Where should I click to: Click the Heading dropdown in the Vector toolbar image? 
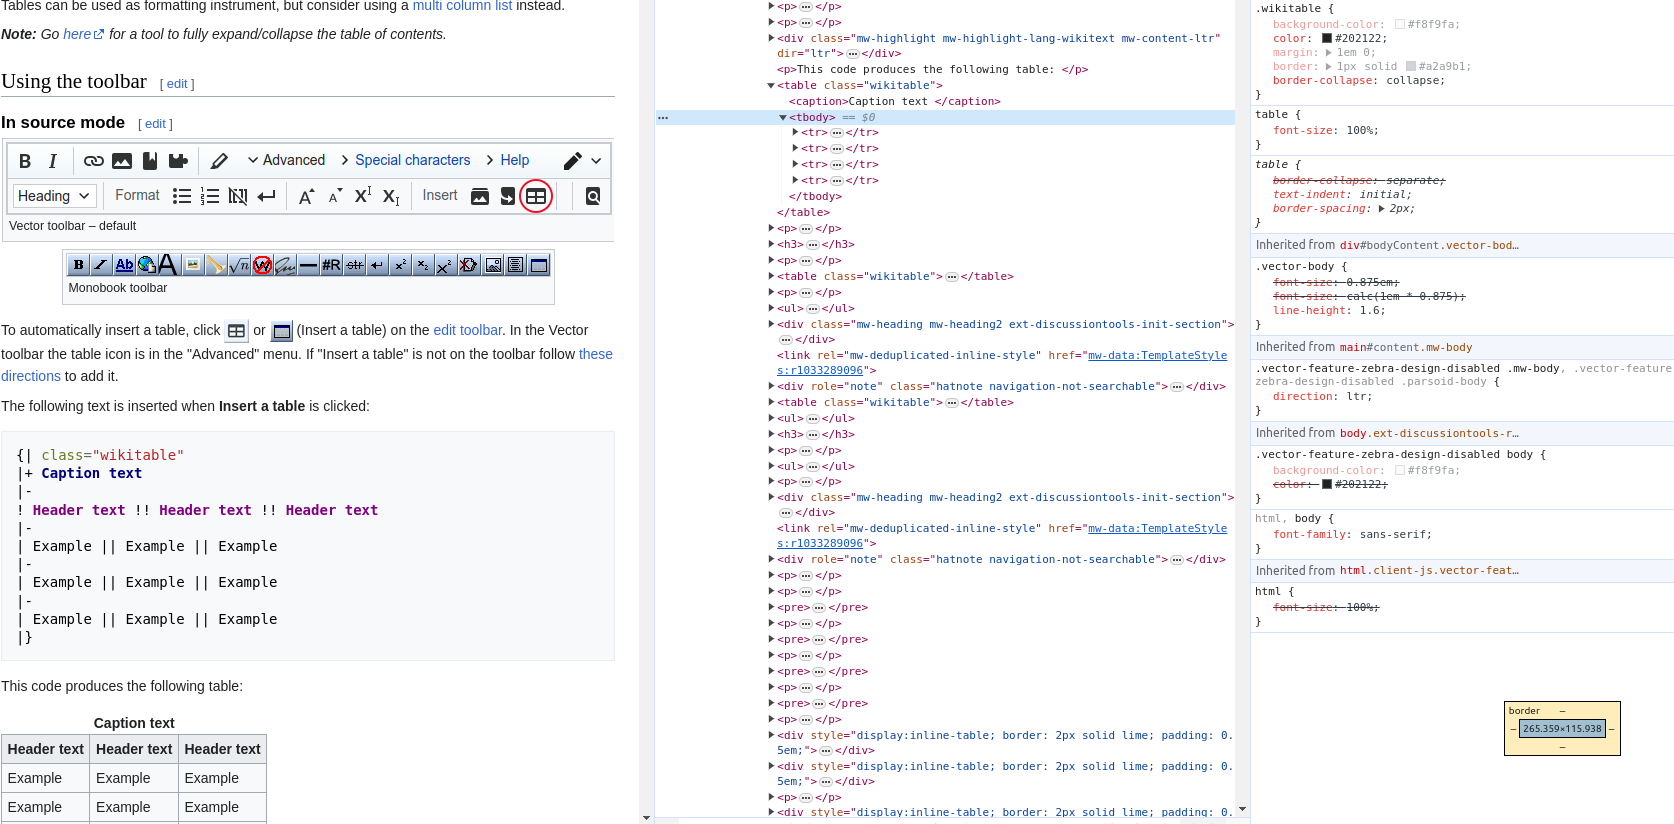[54, 196]
